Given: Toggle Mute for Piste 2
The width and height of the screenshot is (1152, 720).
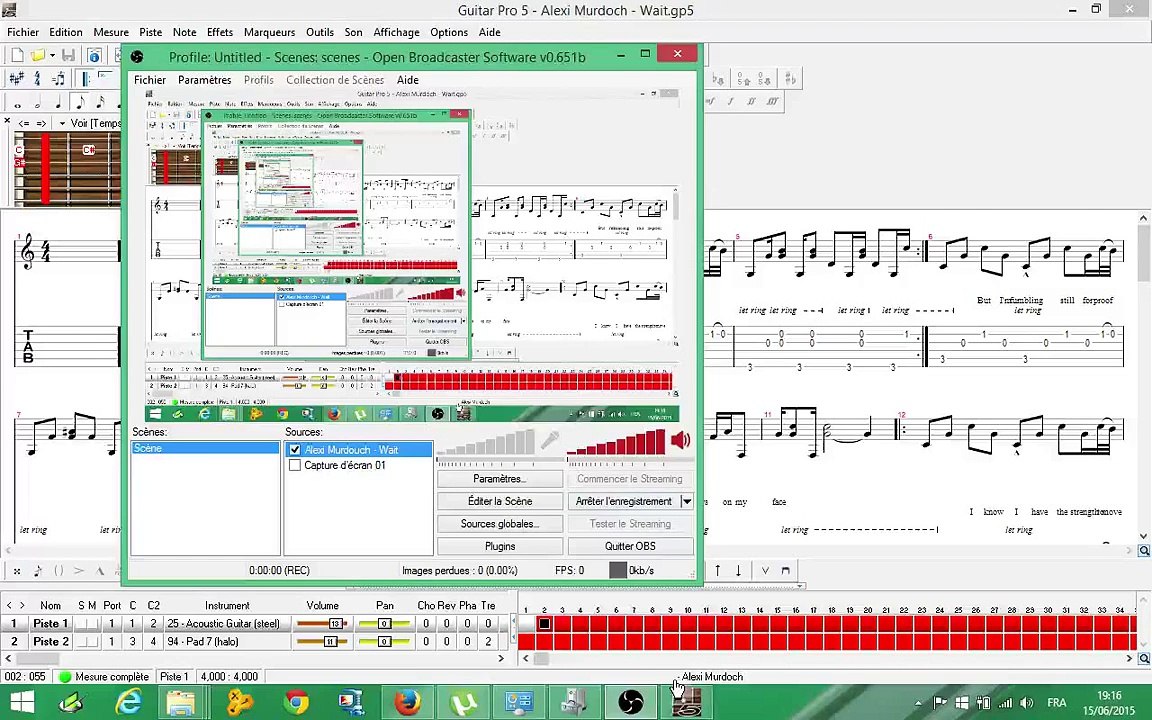Looking at the screenshot, I should coord(92,641).
